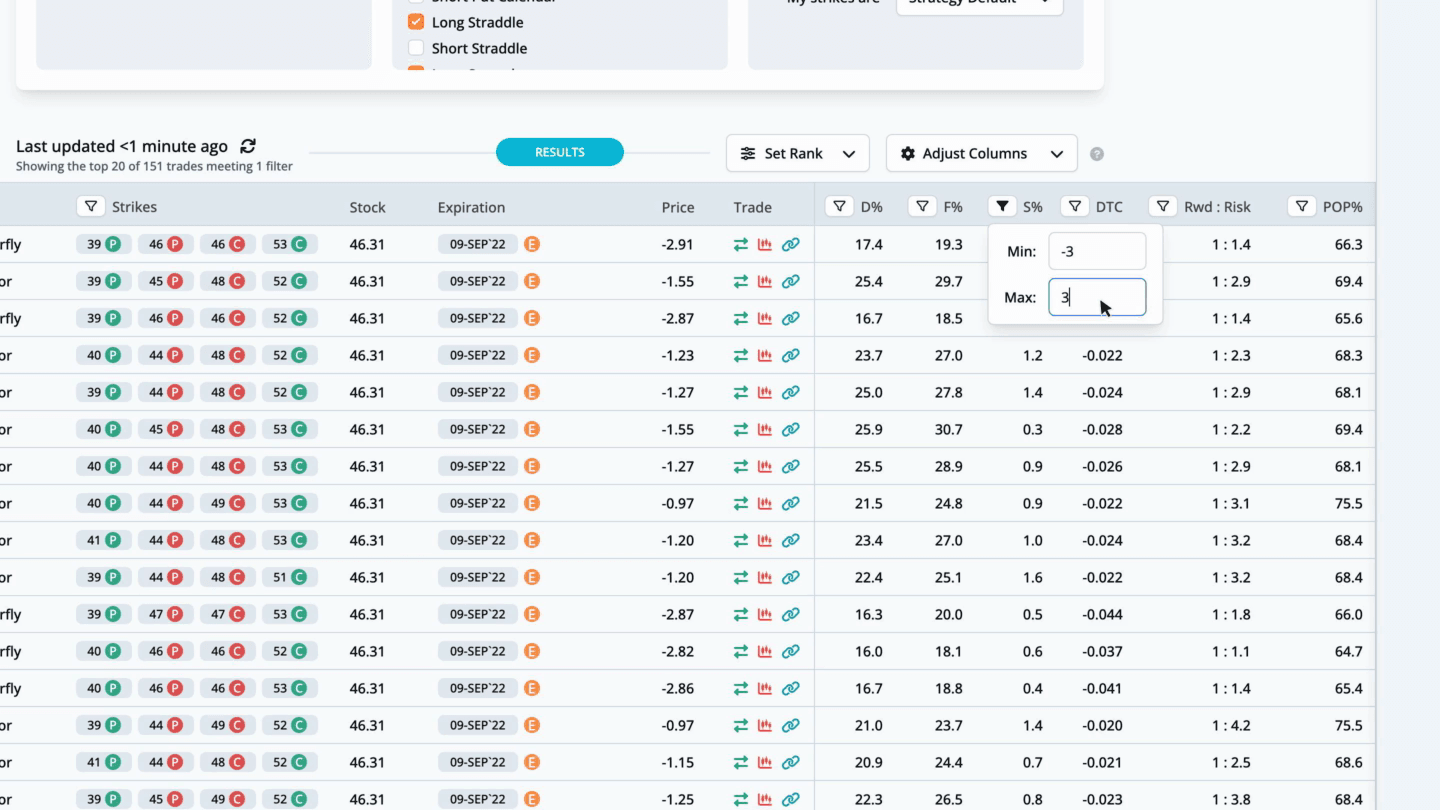Image resolution: width=1440 pixels, height=810 pixels.
Task: Click the orange E earnings icon in the -2.91 row
Action: (532, 244)
